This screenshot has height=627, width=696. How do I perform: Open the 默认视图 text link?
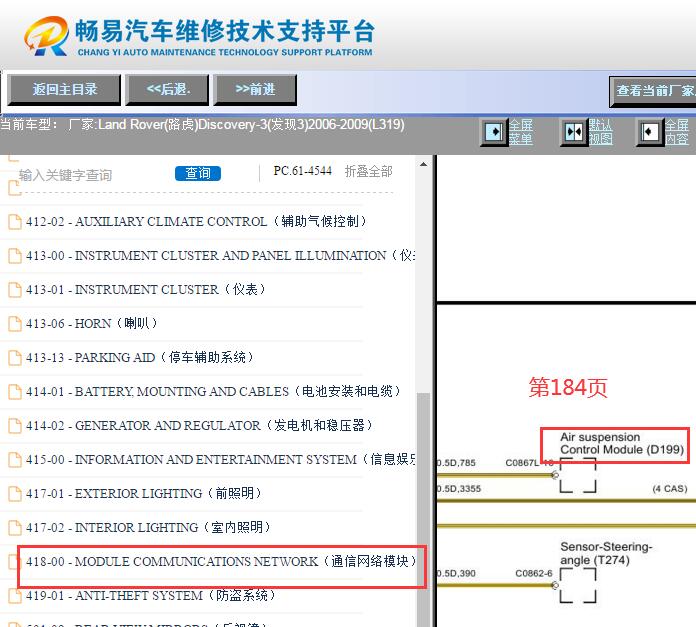click(x=601, y=132)
